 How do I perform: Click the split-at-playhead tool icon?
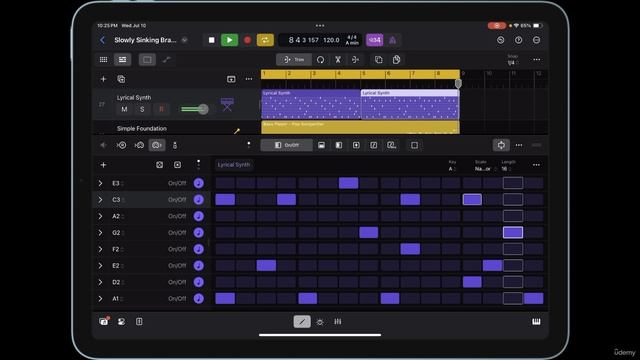pos(356,60)
